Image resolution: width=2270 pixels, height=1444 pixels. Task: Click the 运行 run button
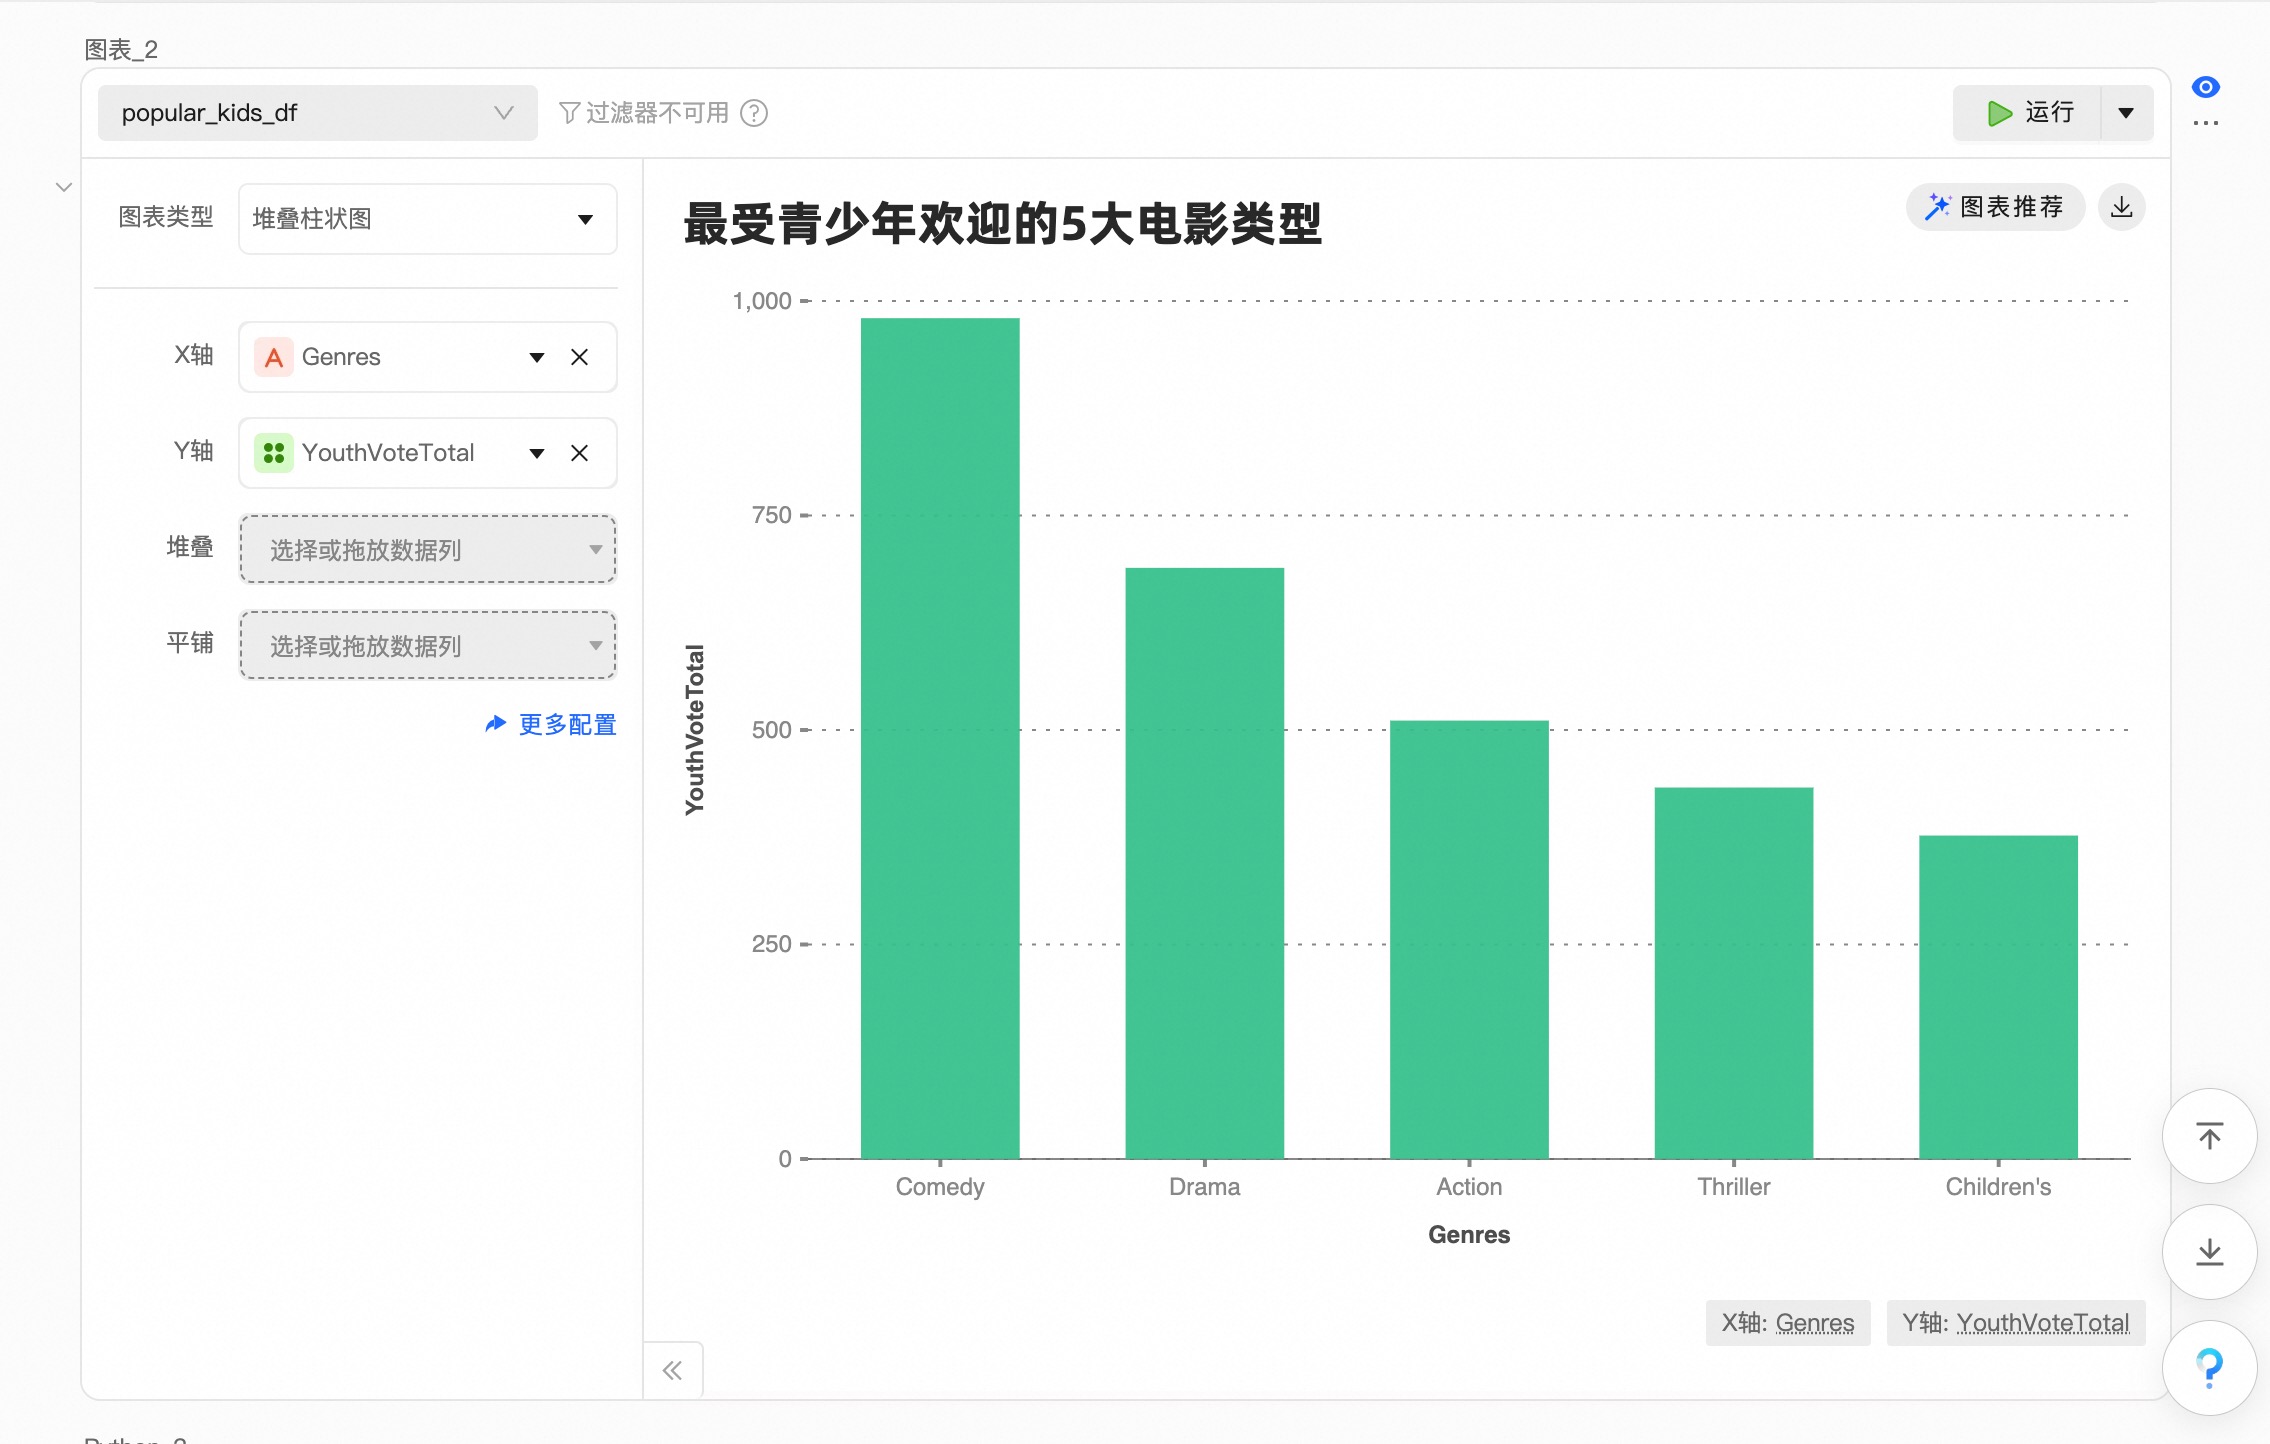2028,113
